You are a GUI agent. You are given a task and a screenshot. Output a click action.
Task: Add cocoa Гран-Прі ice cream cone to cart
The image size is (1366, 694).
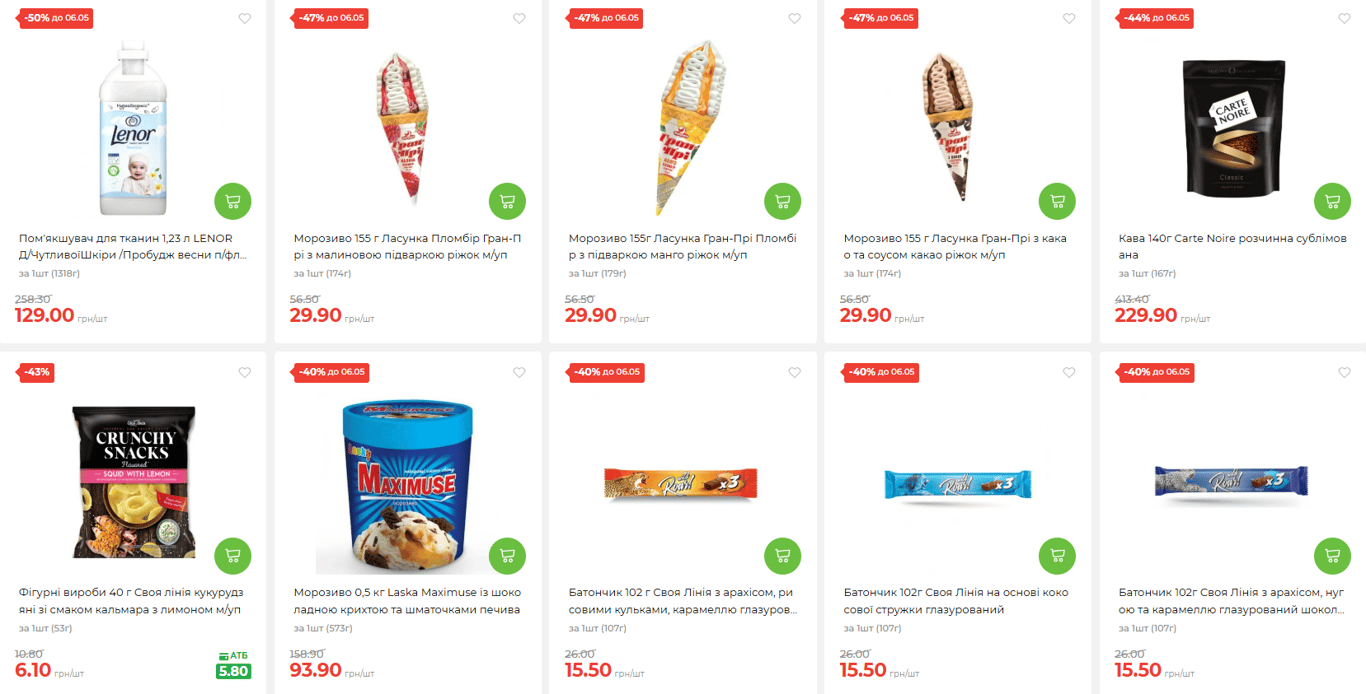point(1057,201)
